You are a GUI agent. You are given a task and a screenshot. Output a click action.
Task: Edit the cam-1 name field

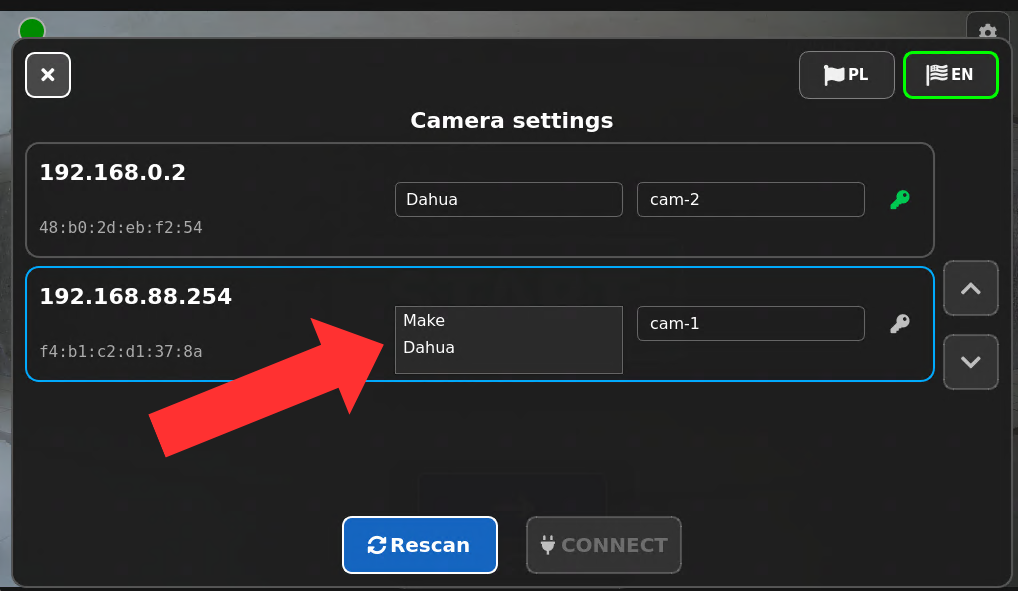coord(751,323)
